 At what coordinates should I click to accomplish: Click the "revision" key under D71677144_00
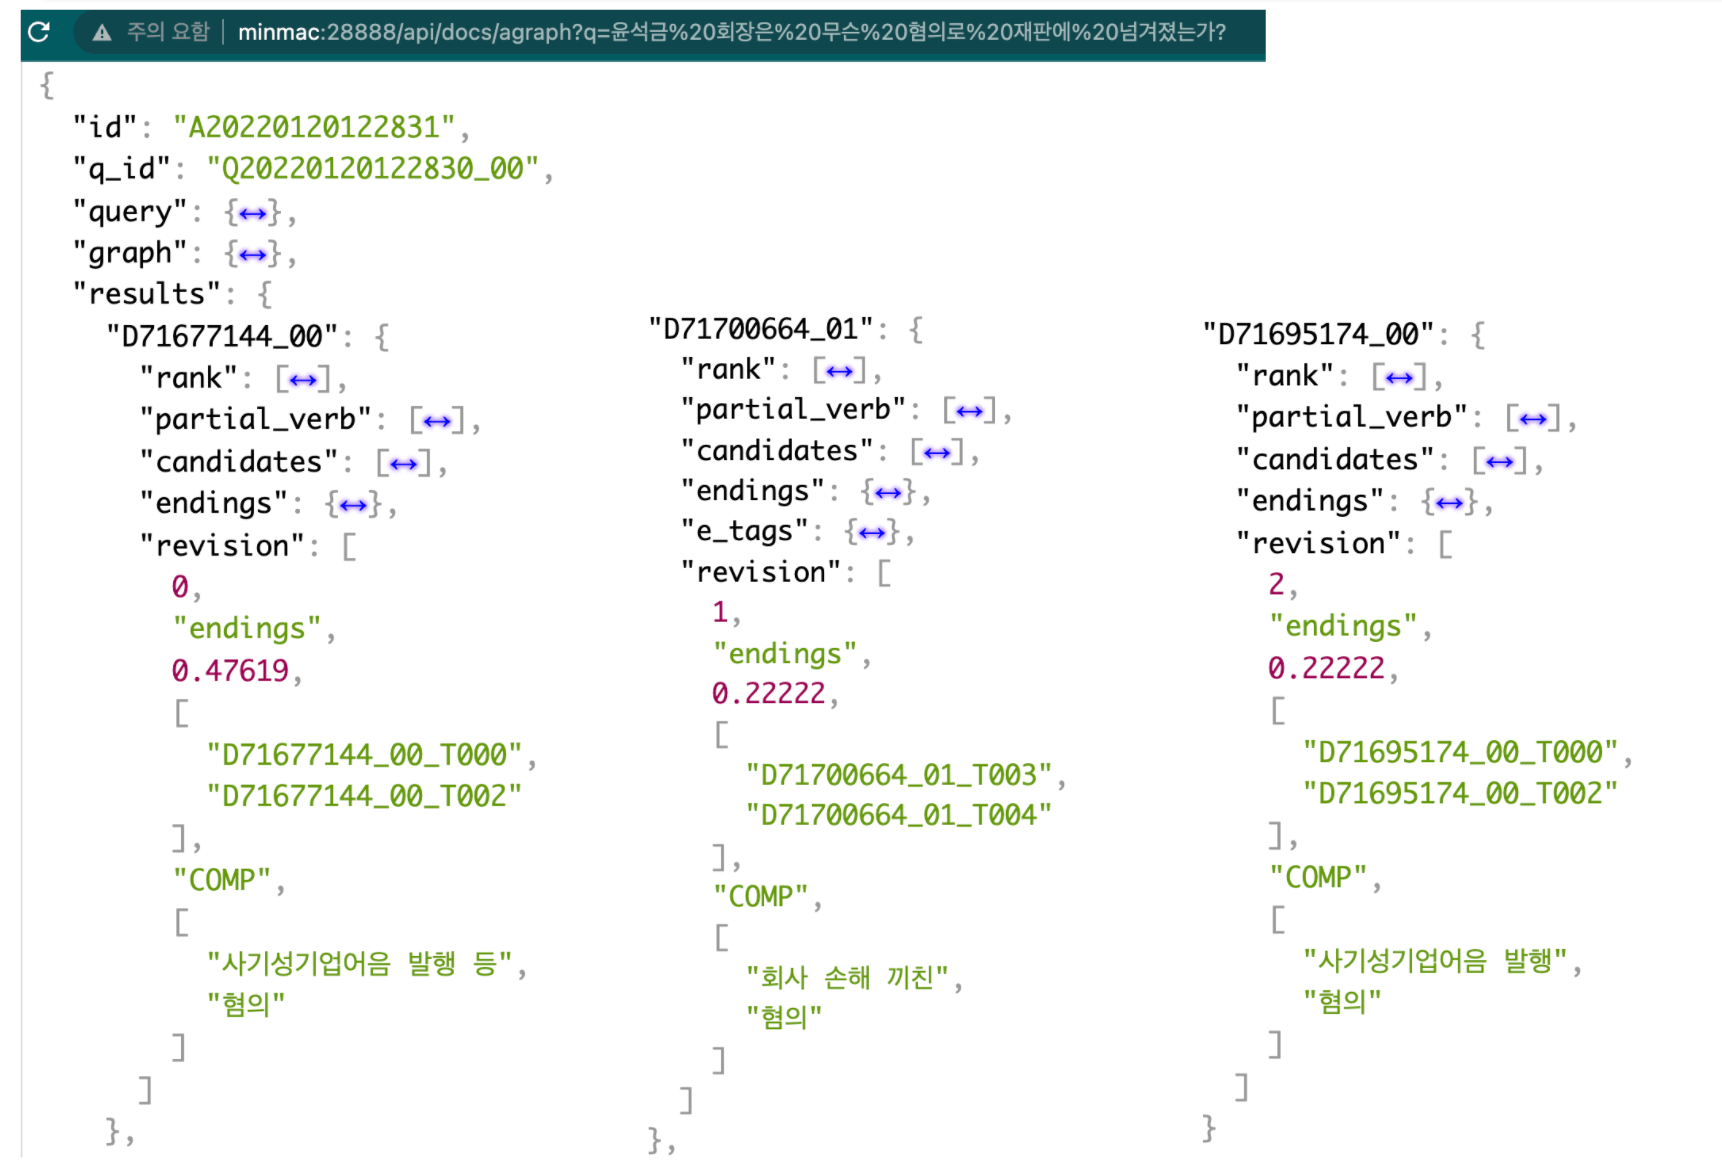click(222, 546)
